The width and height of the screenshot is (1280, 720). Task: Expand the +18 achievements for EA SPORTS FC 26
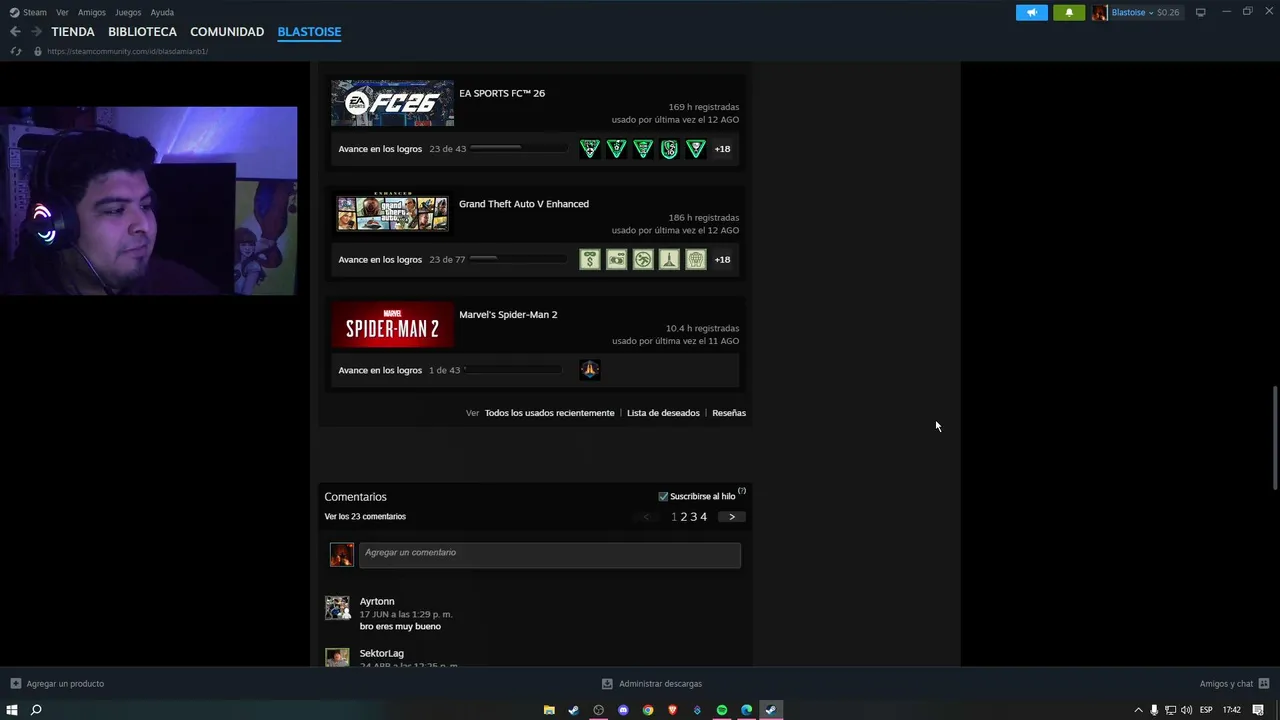click(722, 149)
